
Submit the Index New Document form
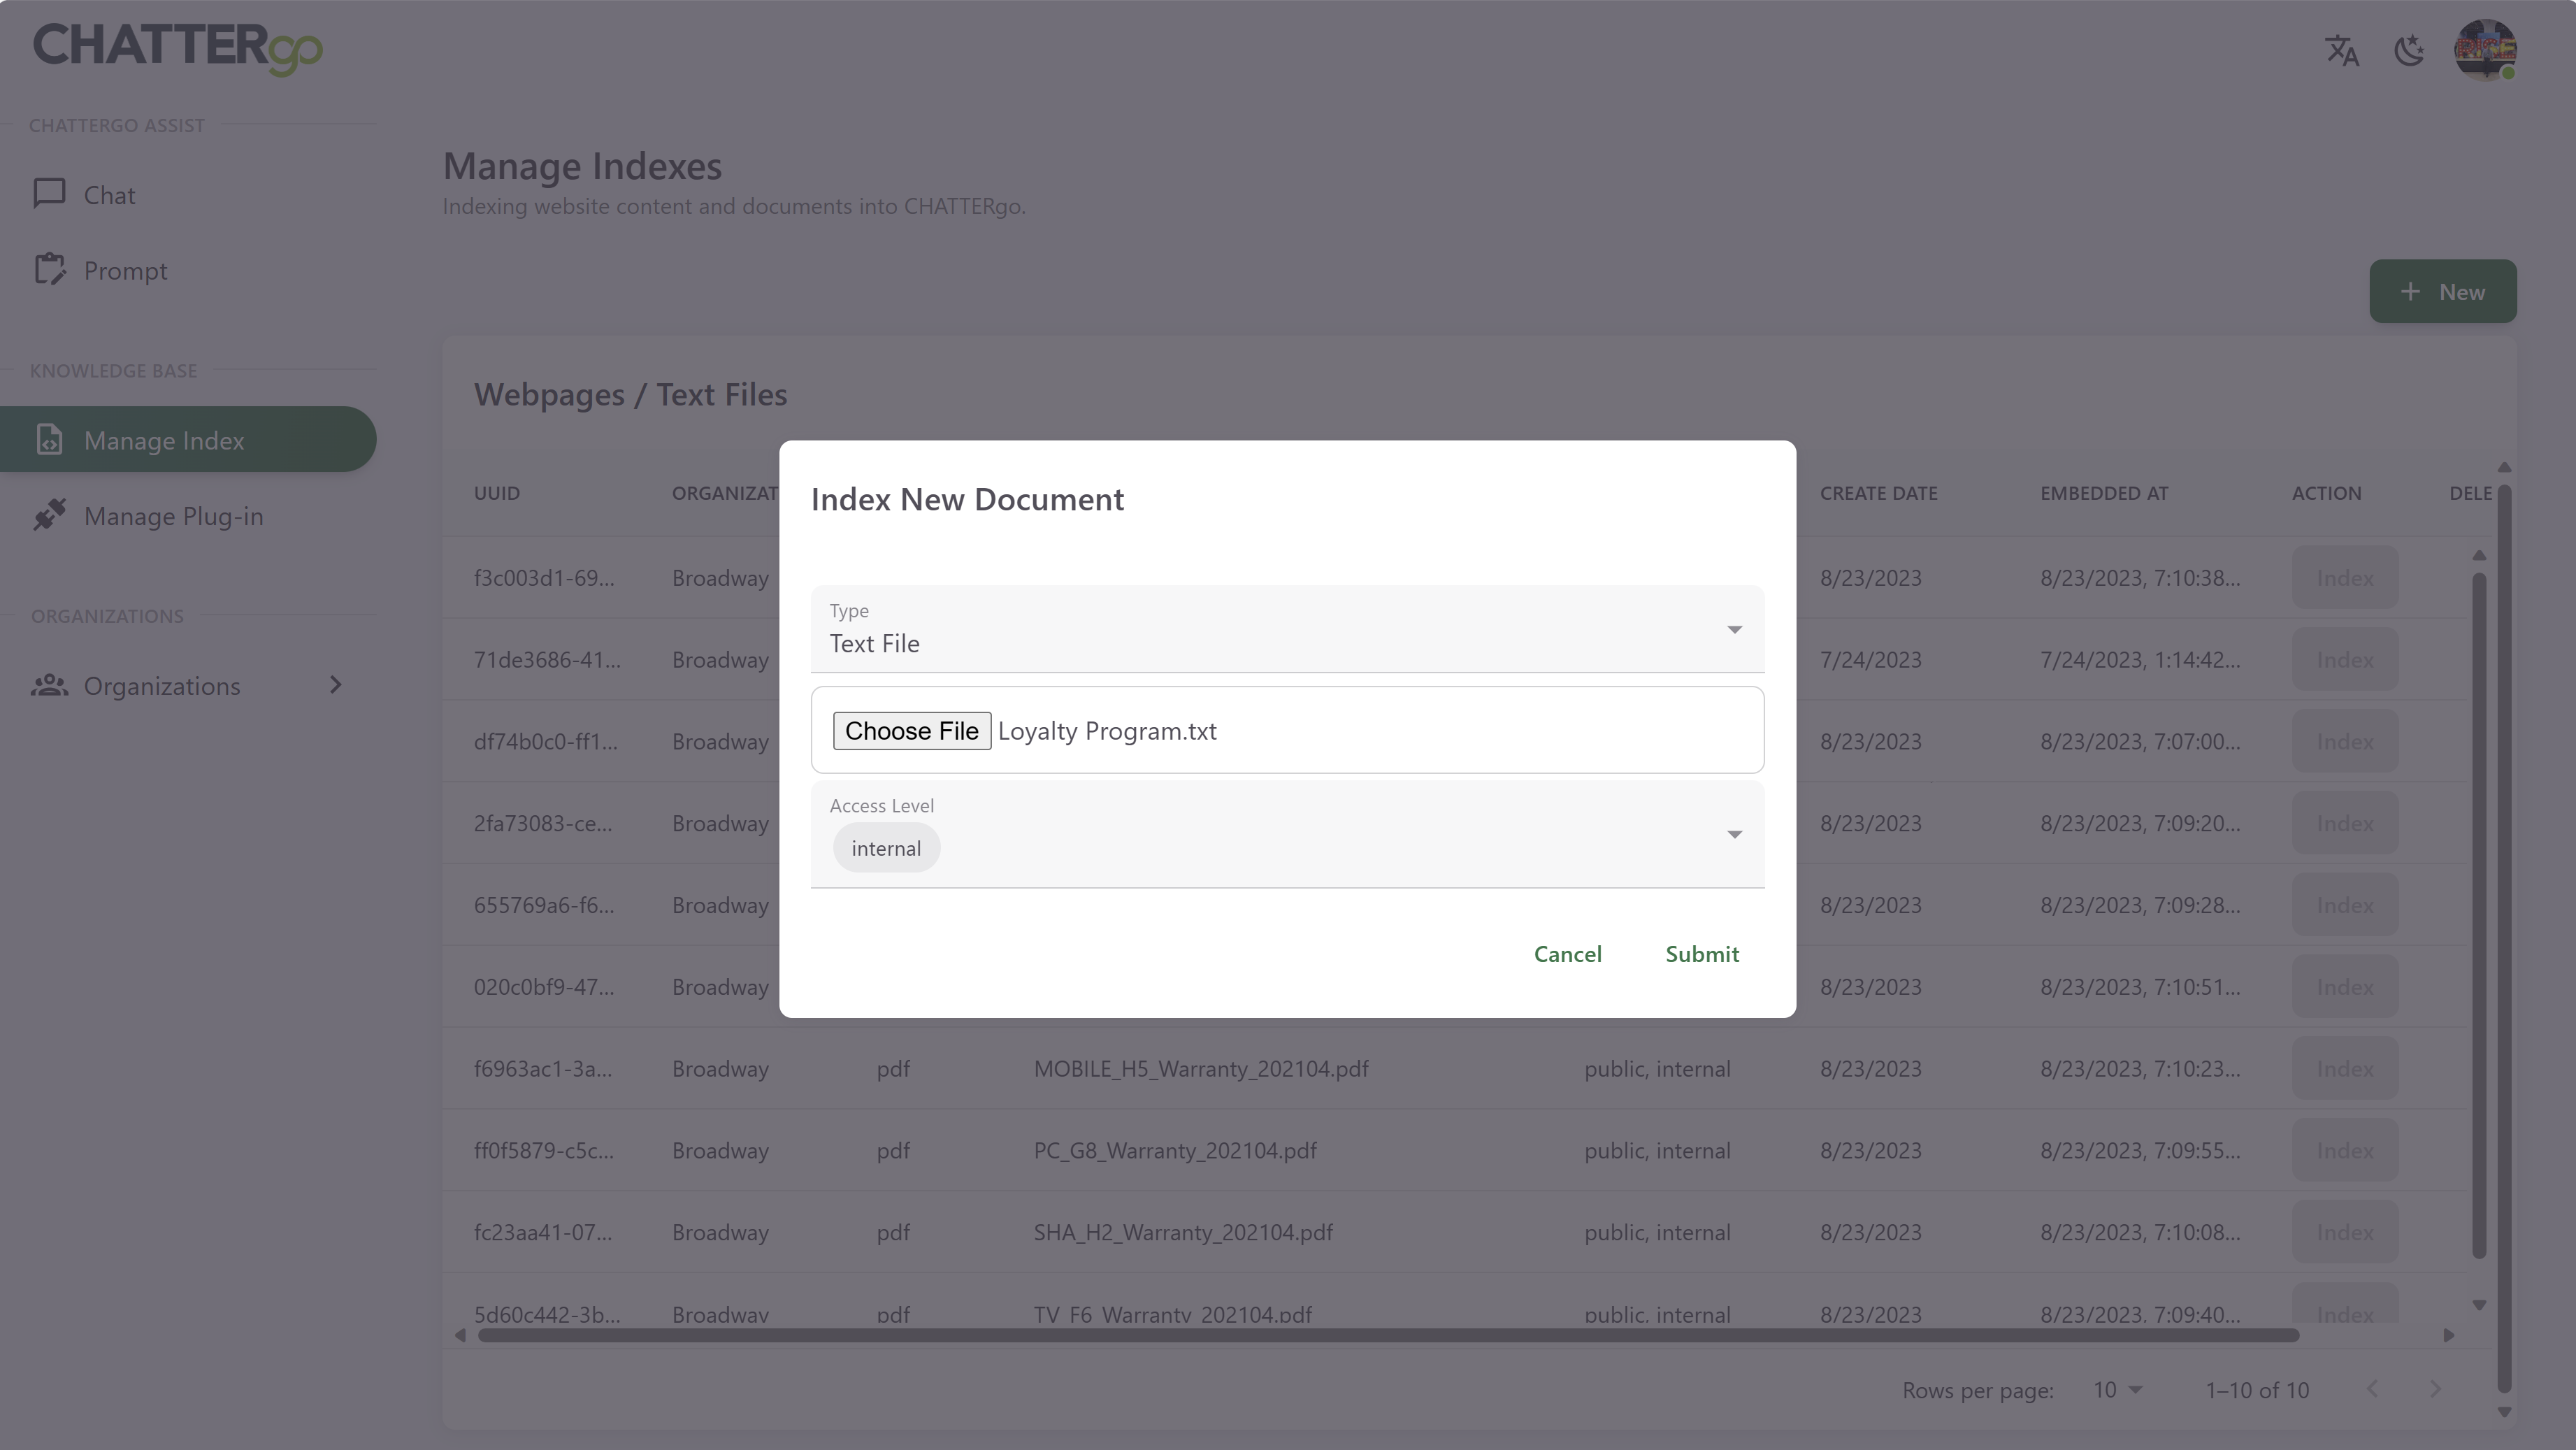[x=1701, y=954]
